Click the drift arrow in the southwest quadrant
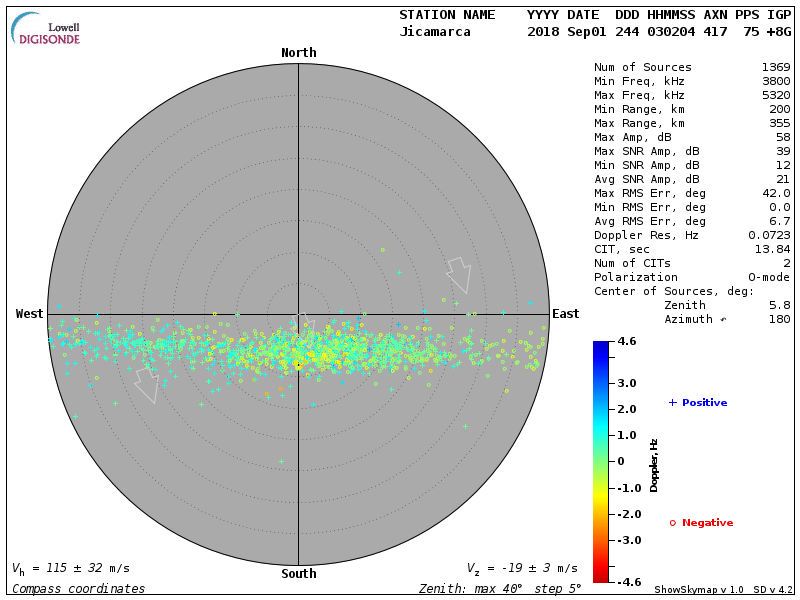The image size is (800, 600). [x=147, y=385]
